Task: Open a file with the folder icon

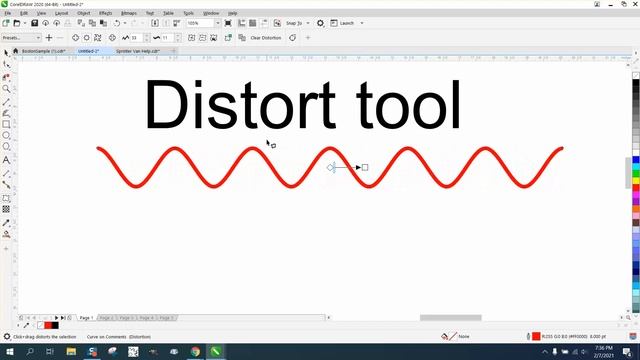Action: point(17,23)
